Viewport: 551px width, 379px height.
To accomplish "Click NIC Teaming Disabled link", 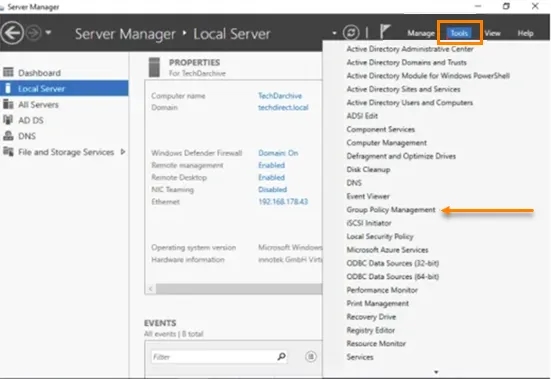I will coord(273,189).
